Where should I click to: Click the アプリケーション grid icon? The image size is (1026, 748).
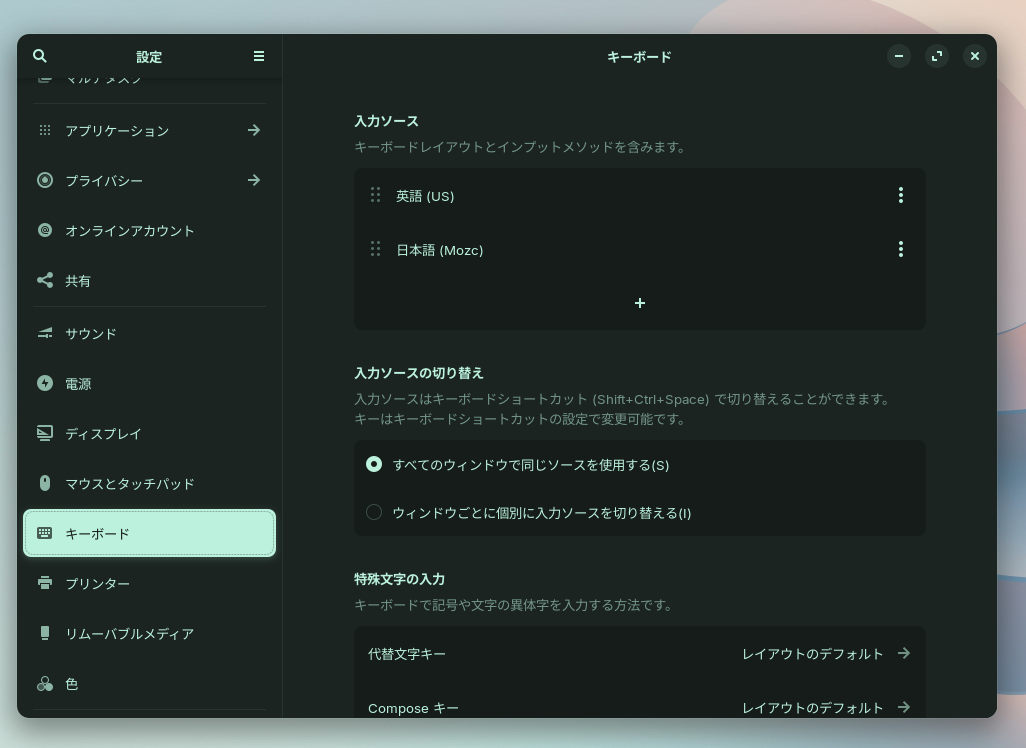coord(44,130)
